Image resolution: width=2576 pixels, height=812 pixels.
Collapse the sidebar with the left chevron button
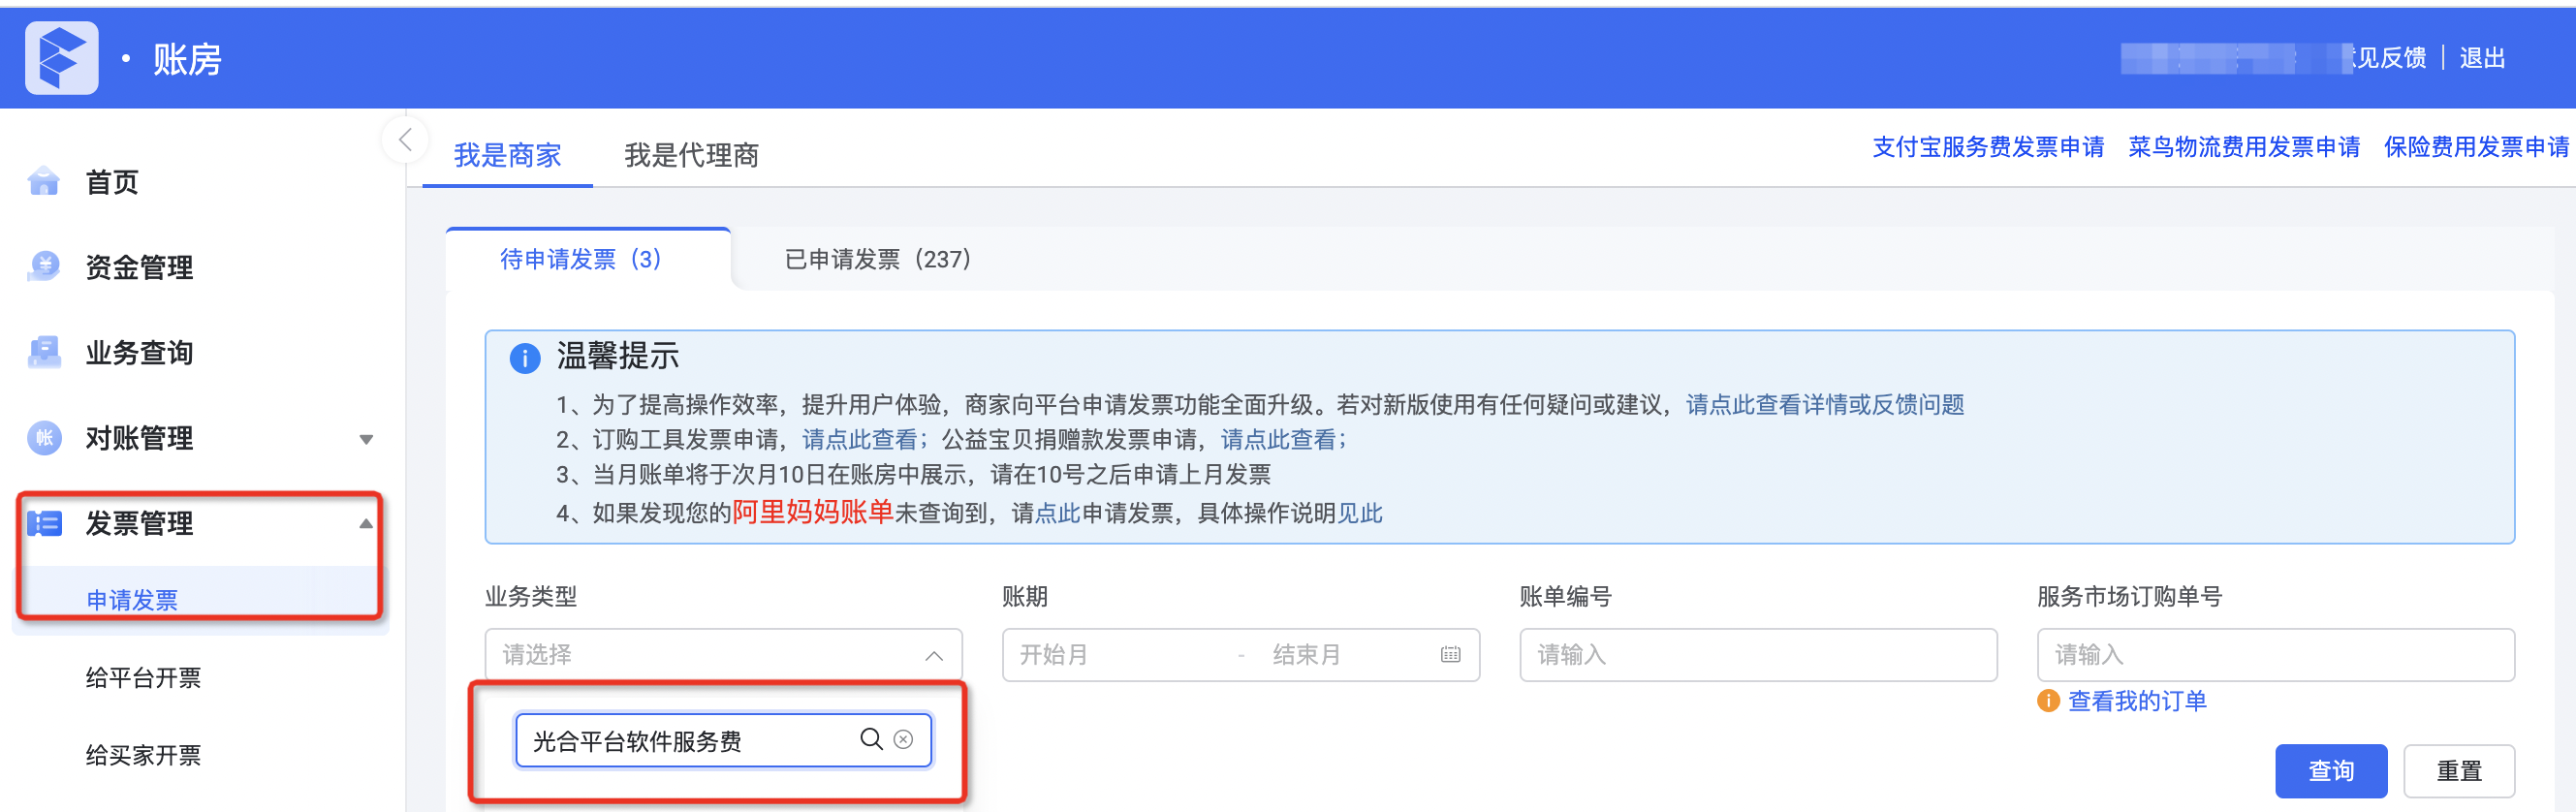(405, 140)
